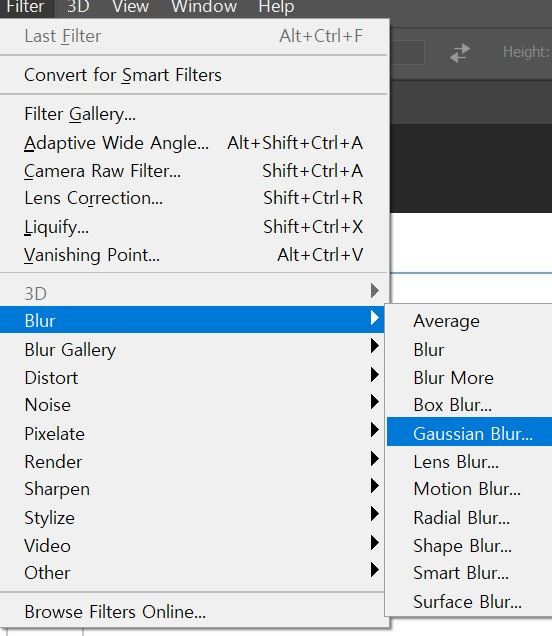
Task: Open Surface Blur dialog
Action: tap(469, 602)
